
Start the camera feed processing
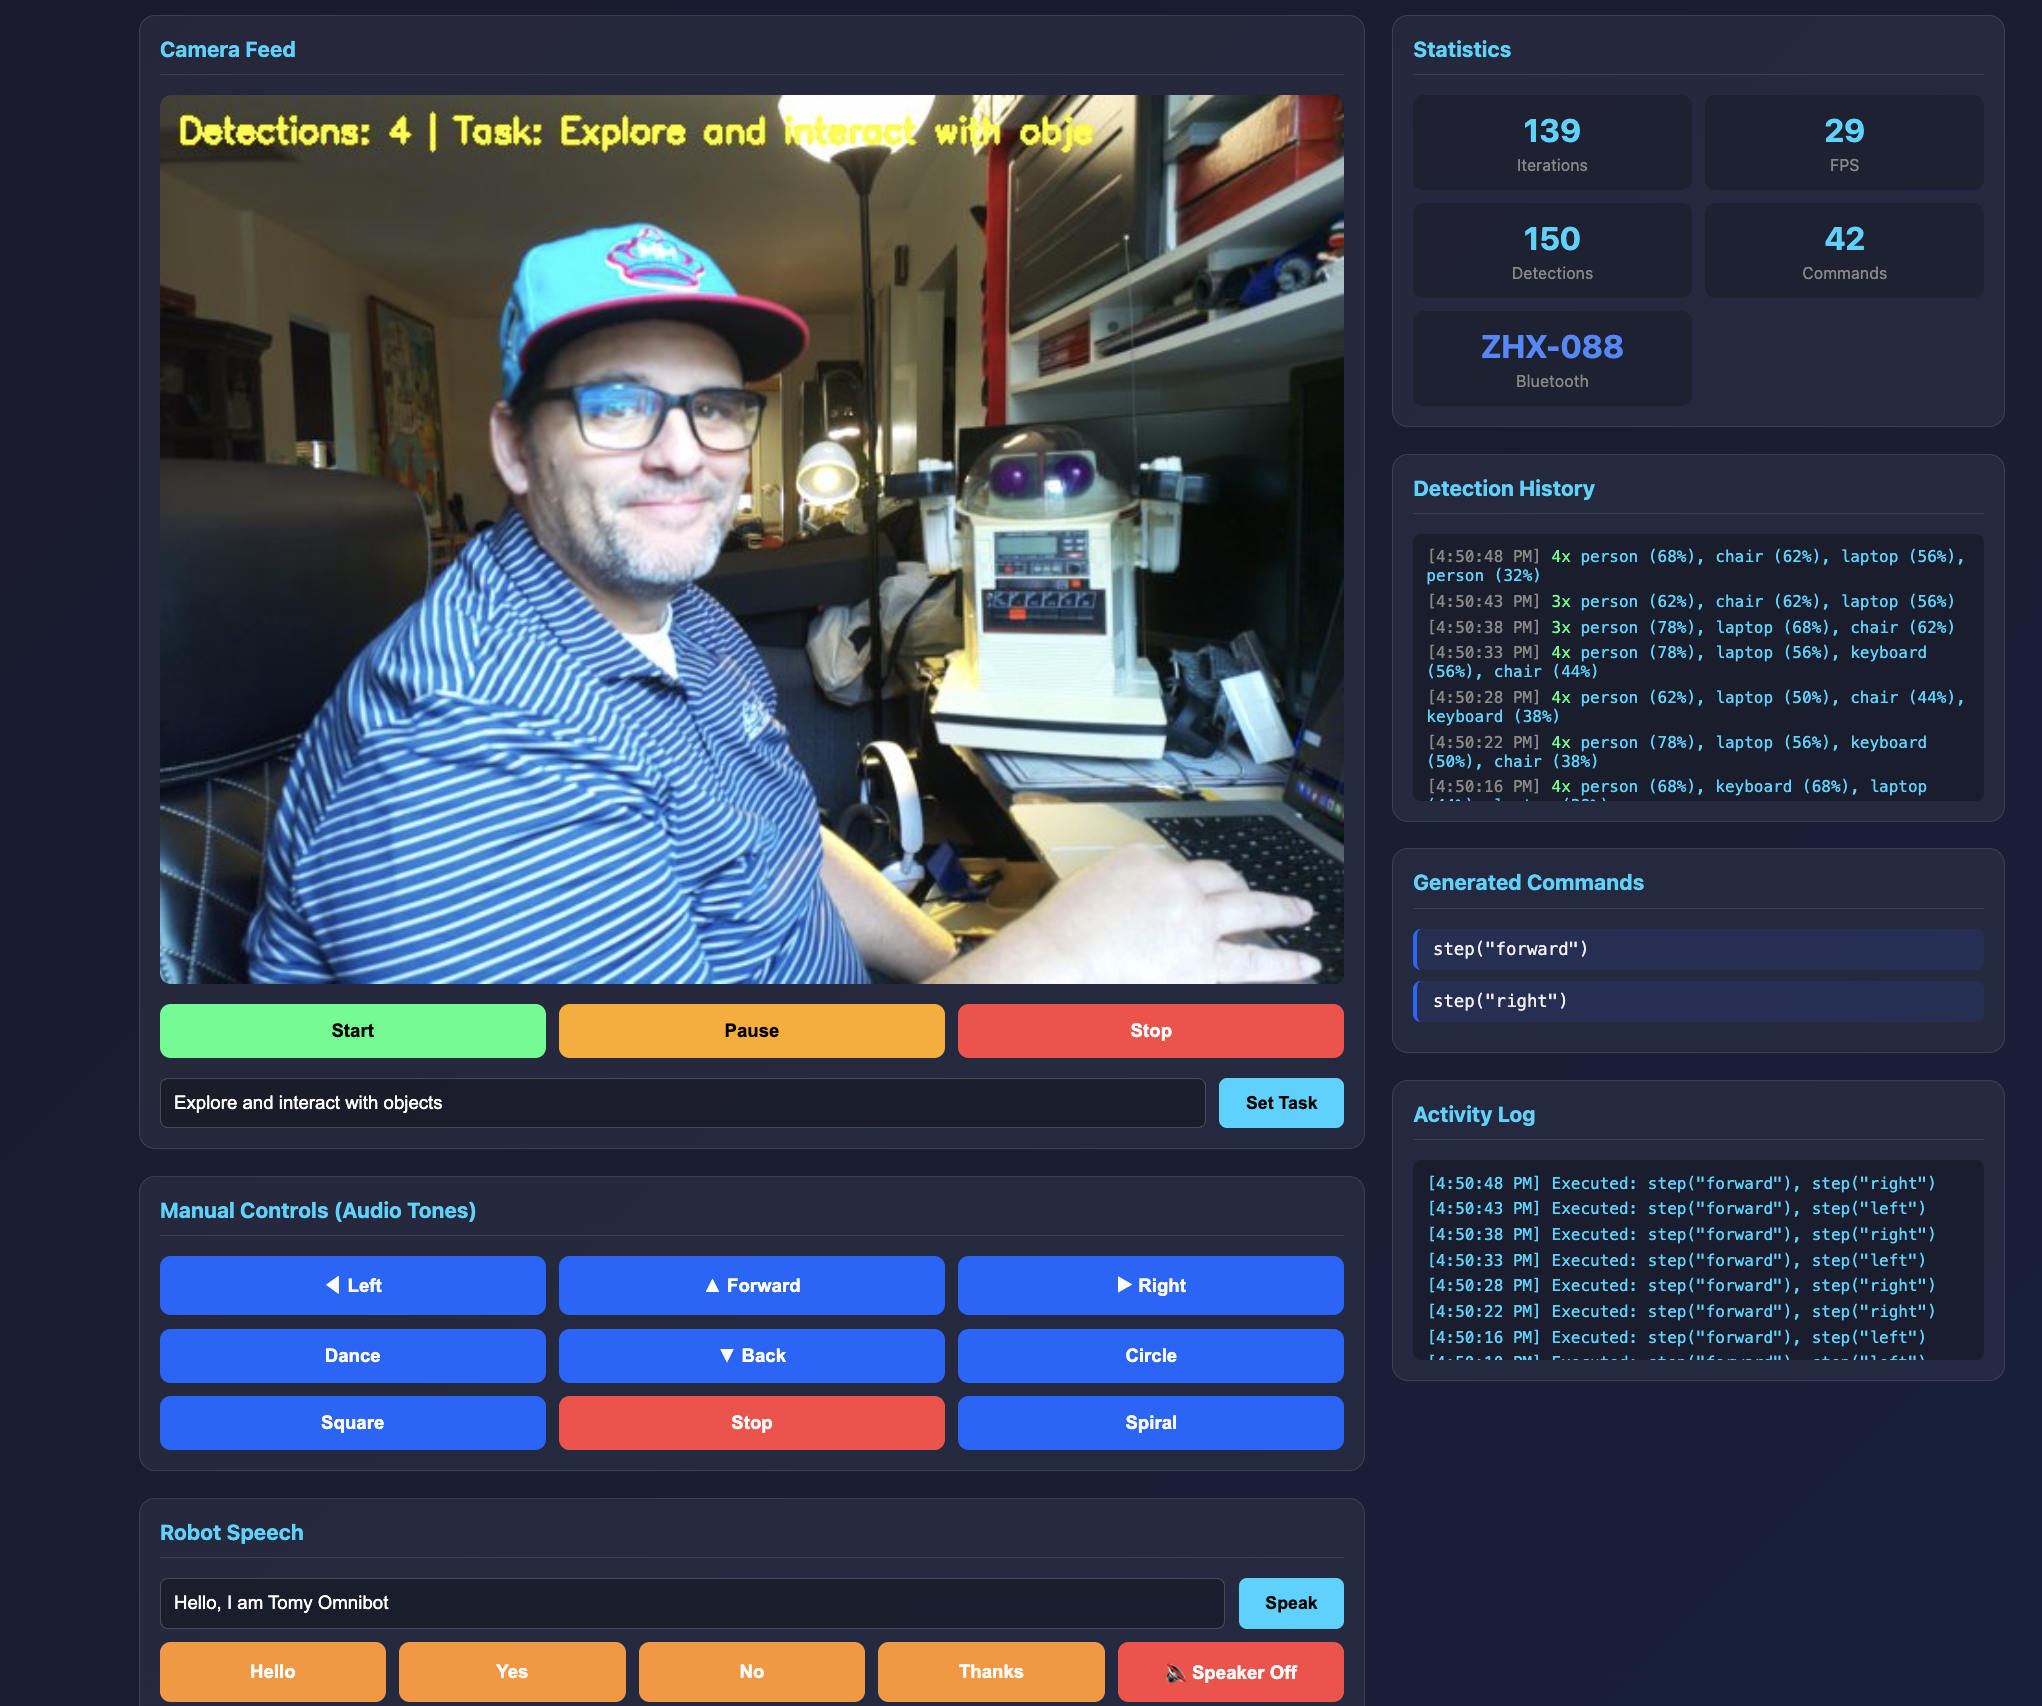(x=352, y=1030)
